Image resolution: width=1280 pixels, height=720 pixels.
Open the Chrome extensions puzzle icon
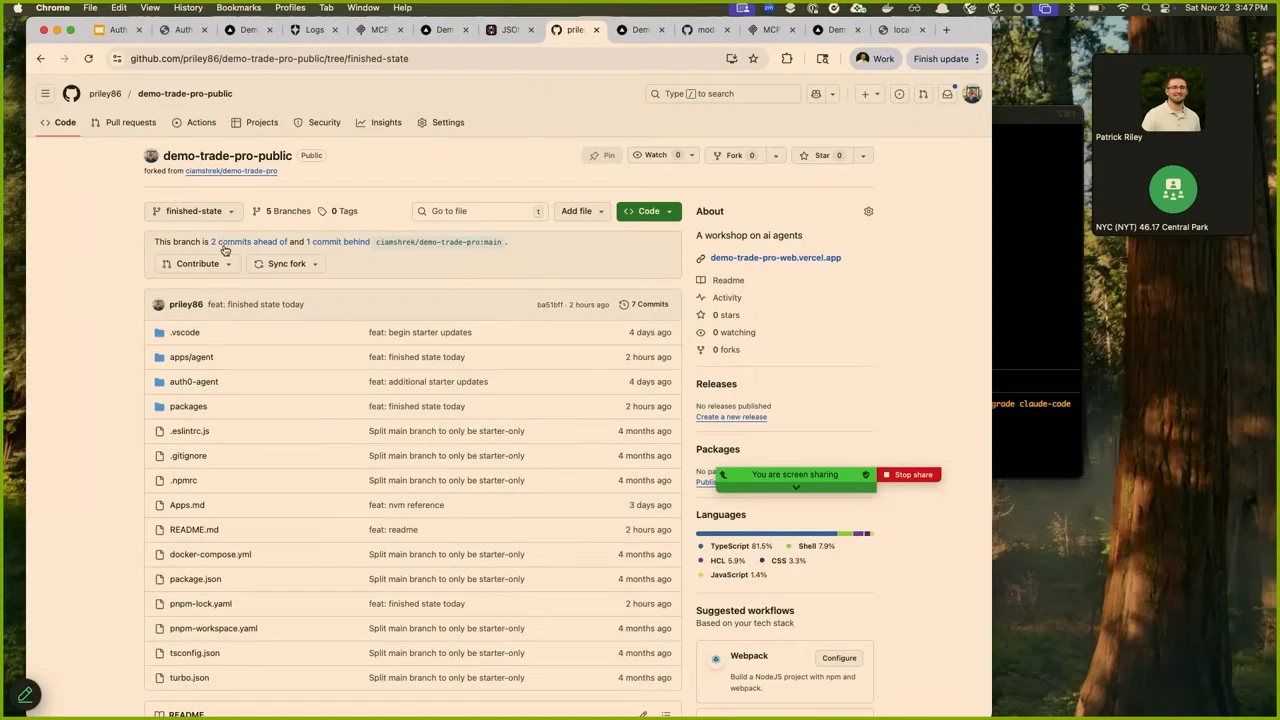787,59
